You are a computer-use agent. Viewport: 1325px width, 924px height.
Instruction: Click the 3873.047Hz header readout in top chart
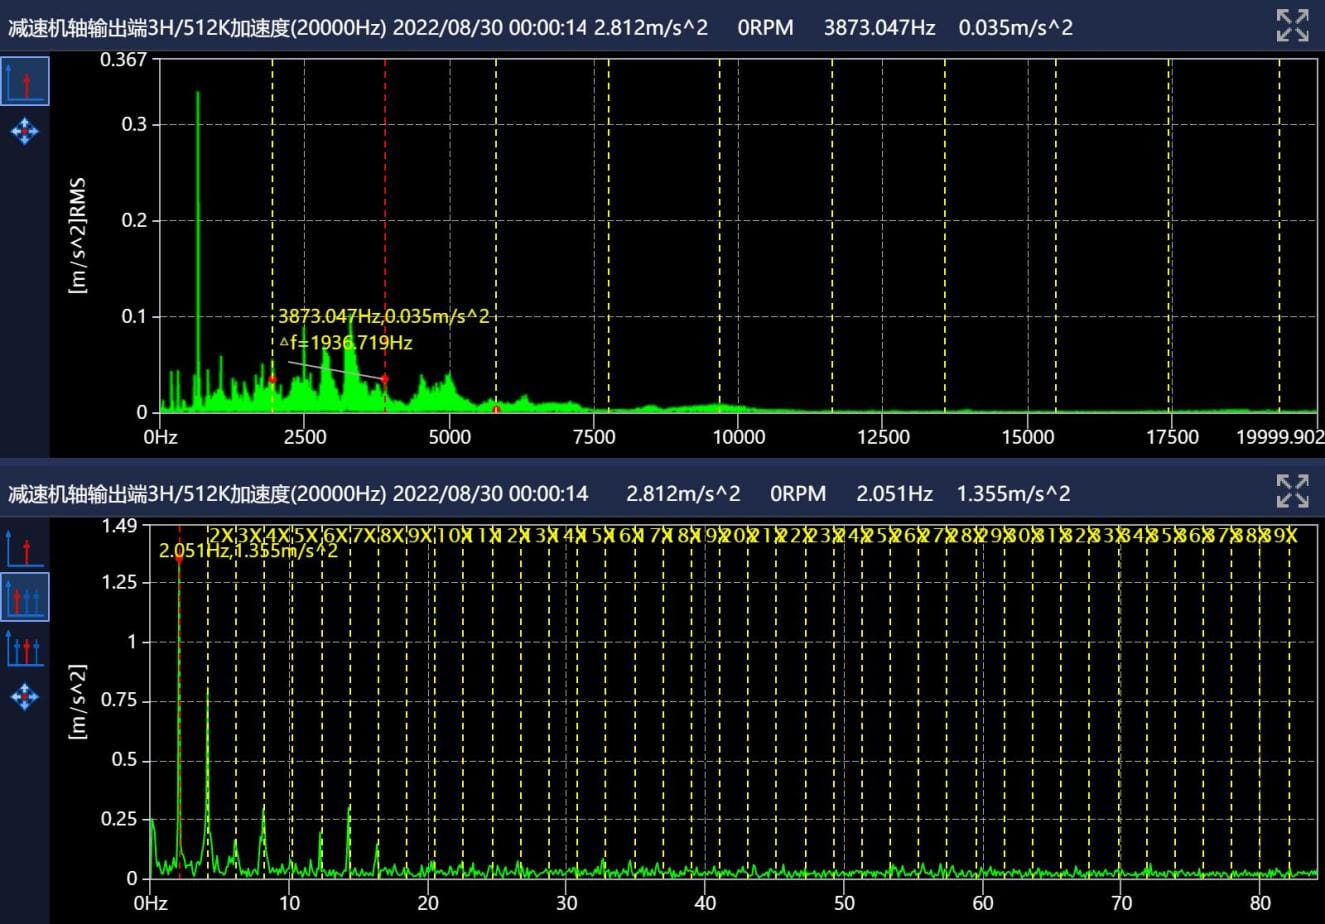pyautogui.click(x=879, y=27)
